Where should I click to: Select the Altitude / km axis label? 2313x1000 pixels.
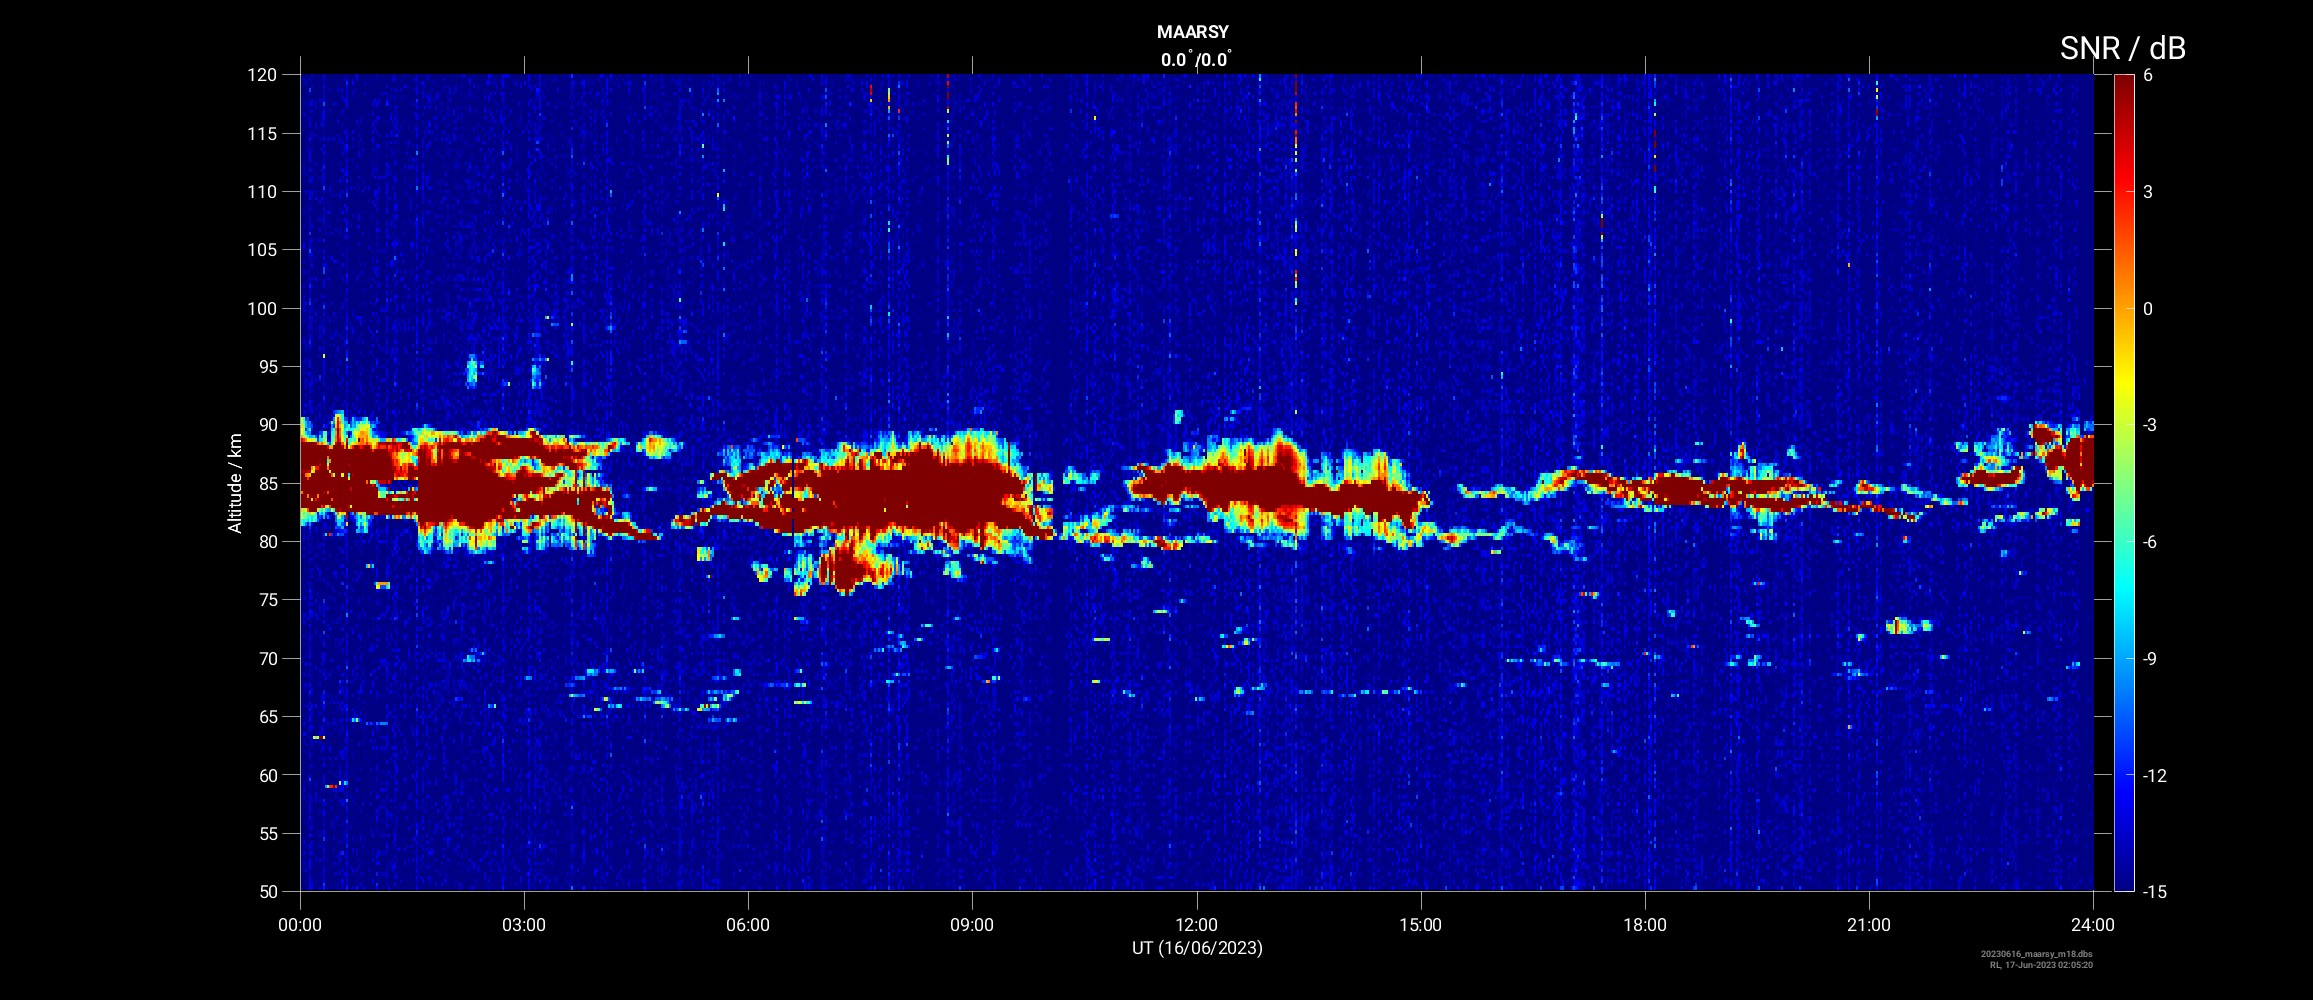click(x=235, y=483)
